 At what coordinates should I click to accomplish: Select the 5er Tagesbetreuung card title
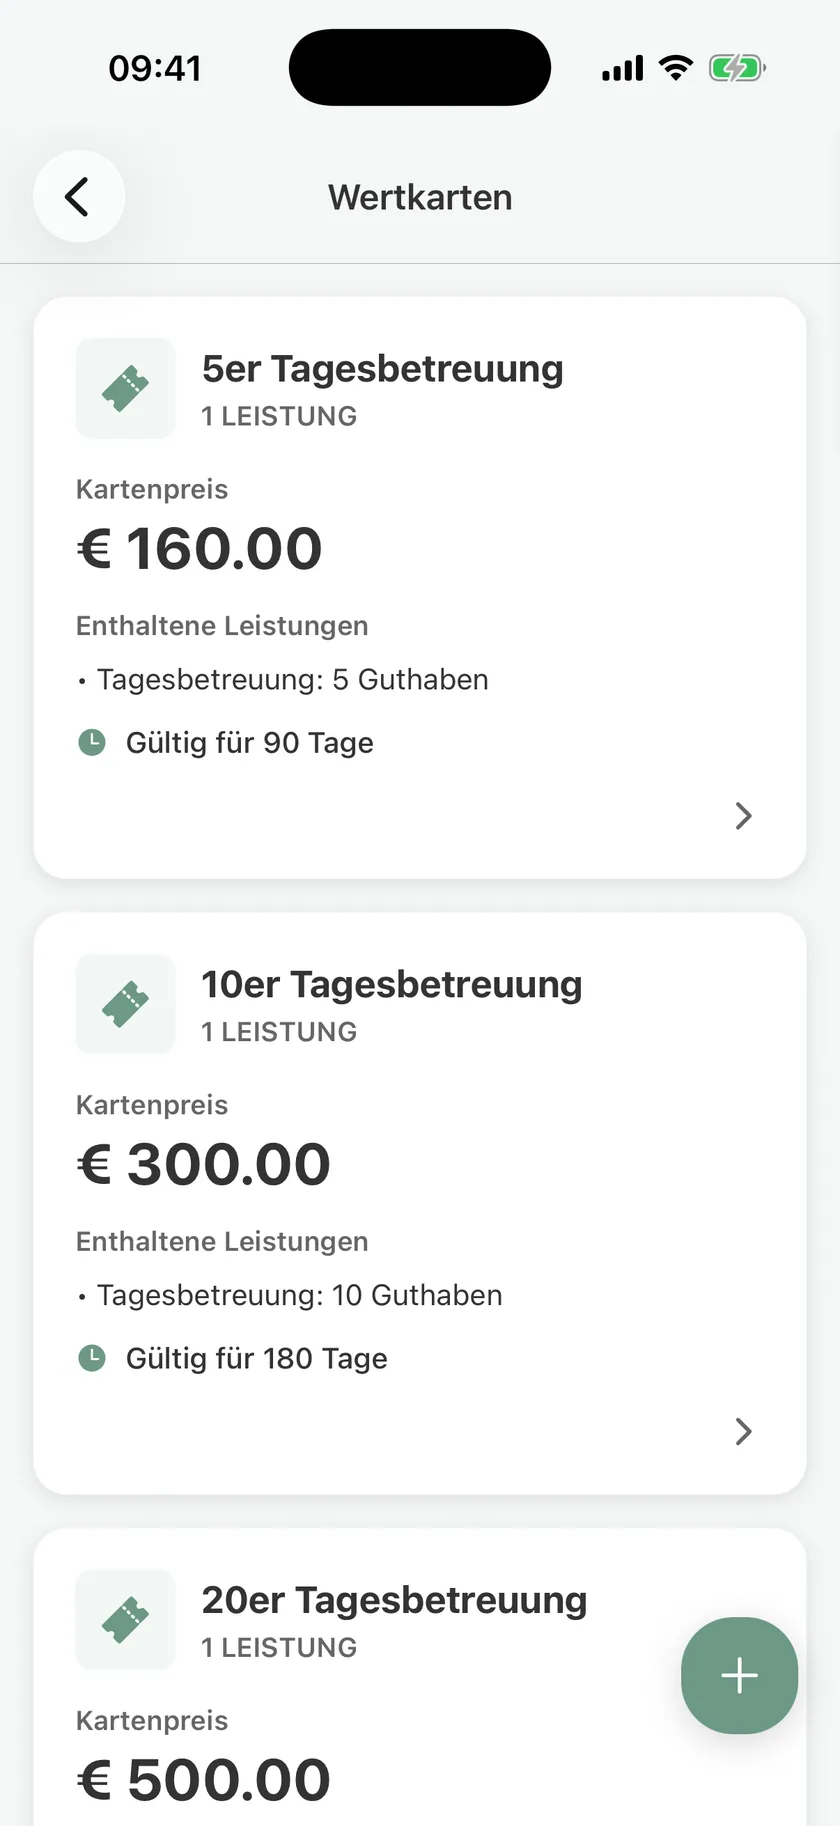[383, 369]
